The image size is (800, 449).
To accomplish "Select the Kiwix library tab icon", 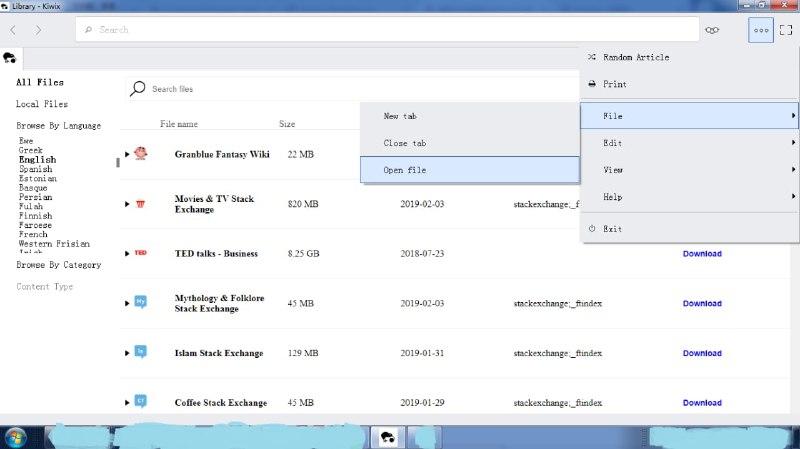I will click(10, 58).
